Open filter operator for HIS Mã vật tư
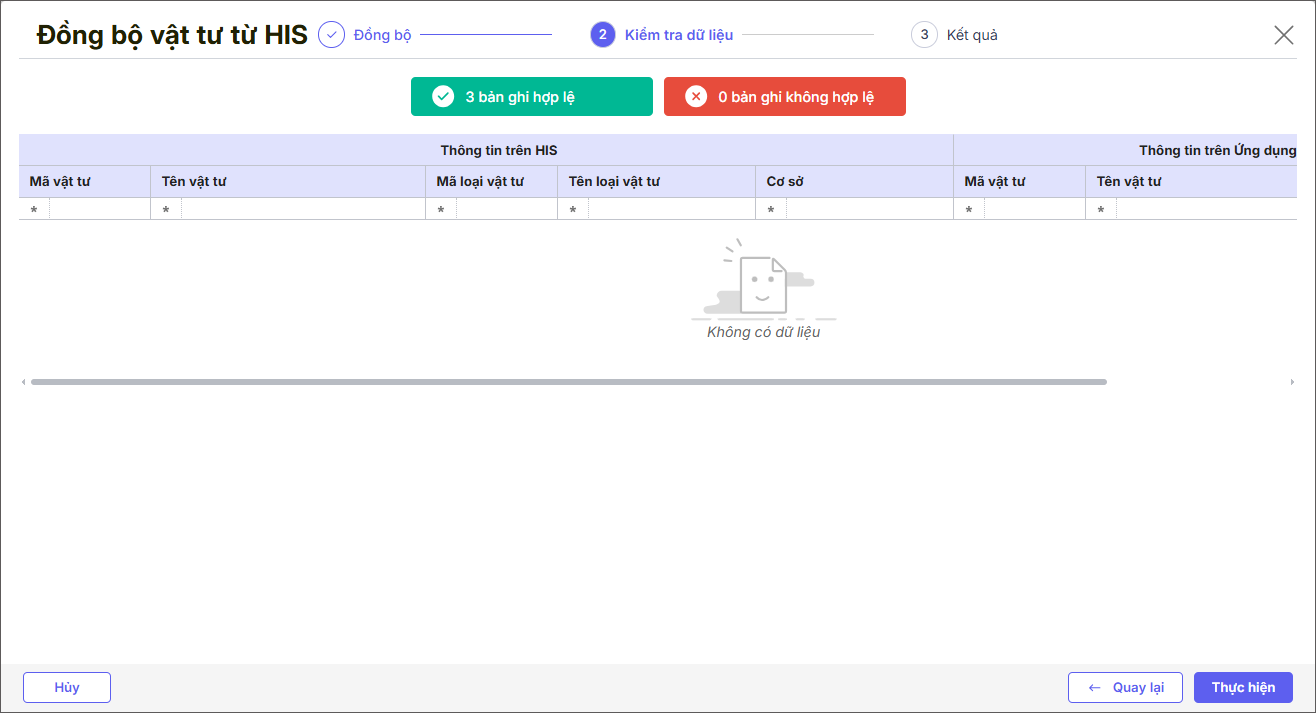The width and height of the screenshot is (1316, 713). 34,209
